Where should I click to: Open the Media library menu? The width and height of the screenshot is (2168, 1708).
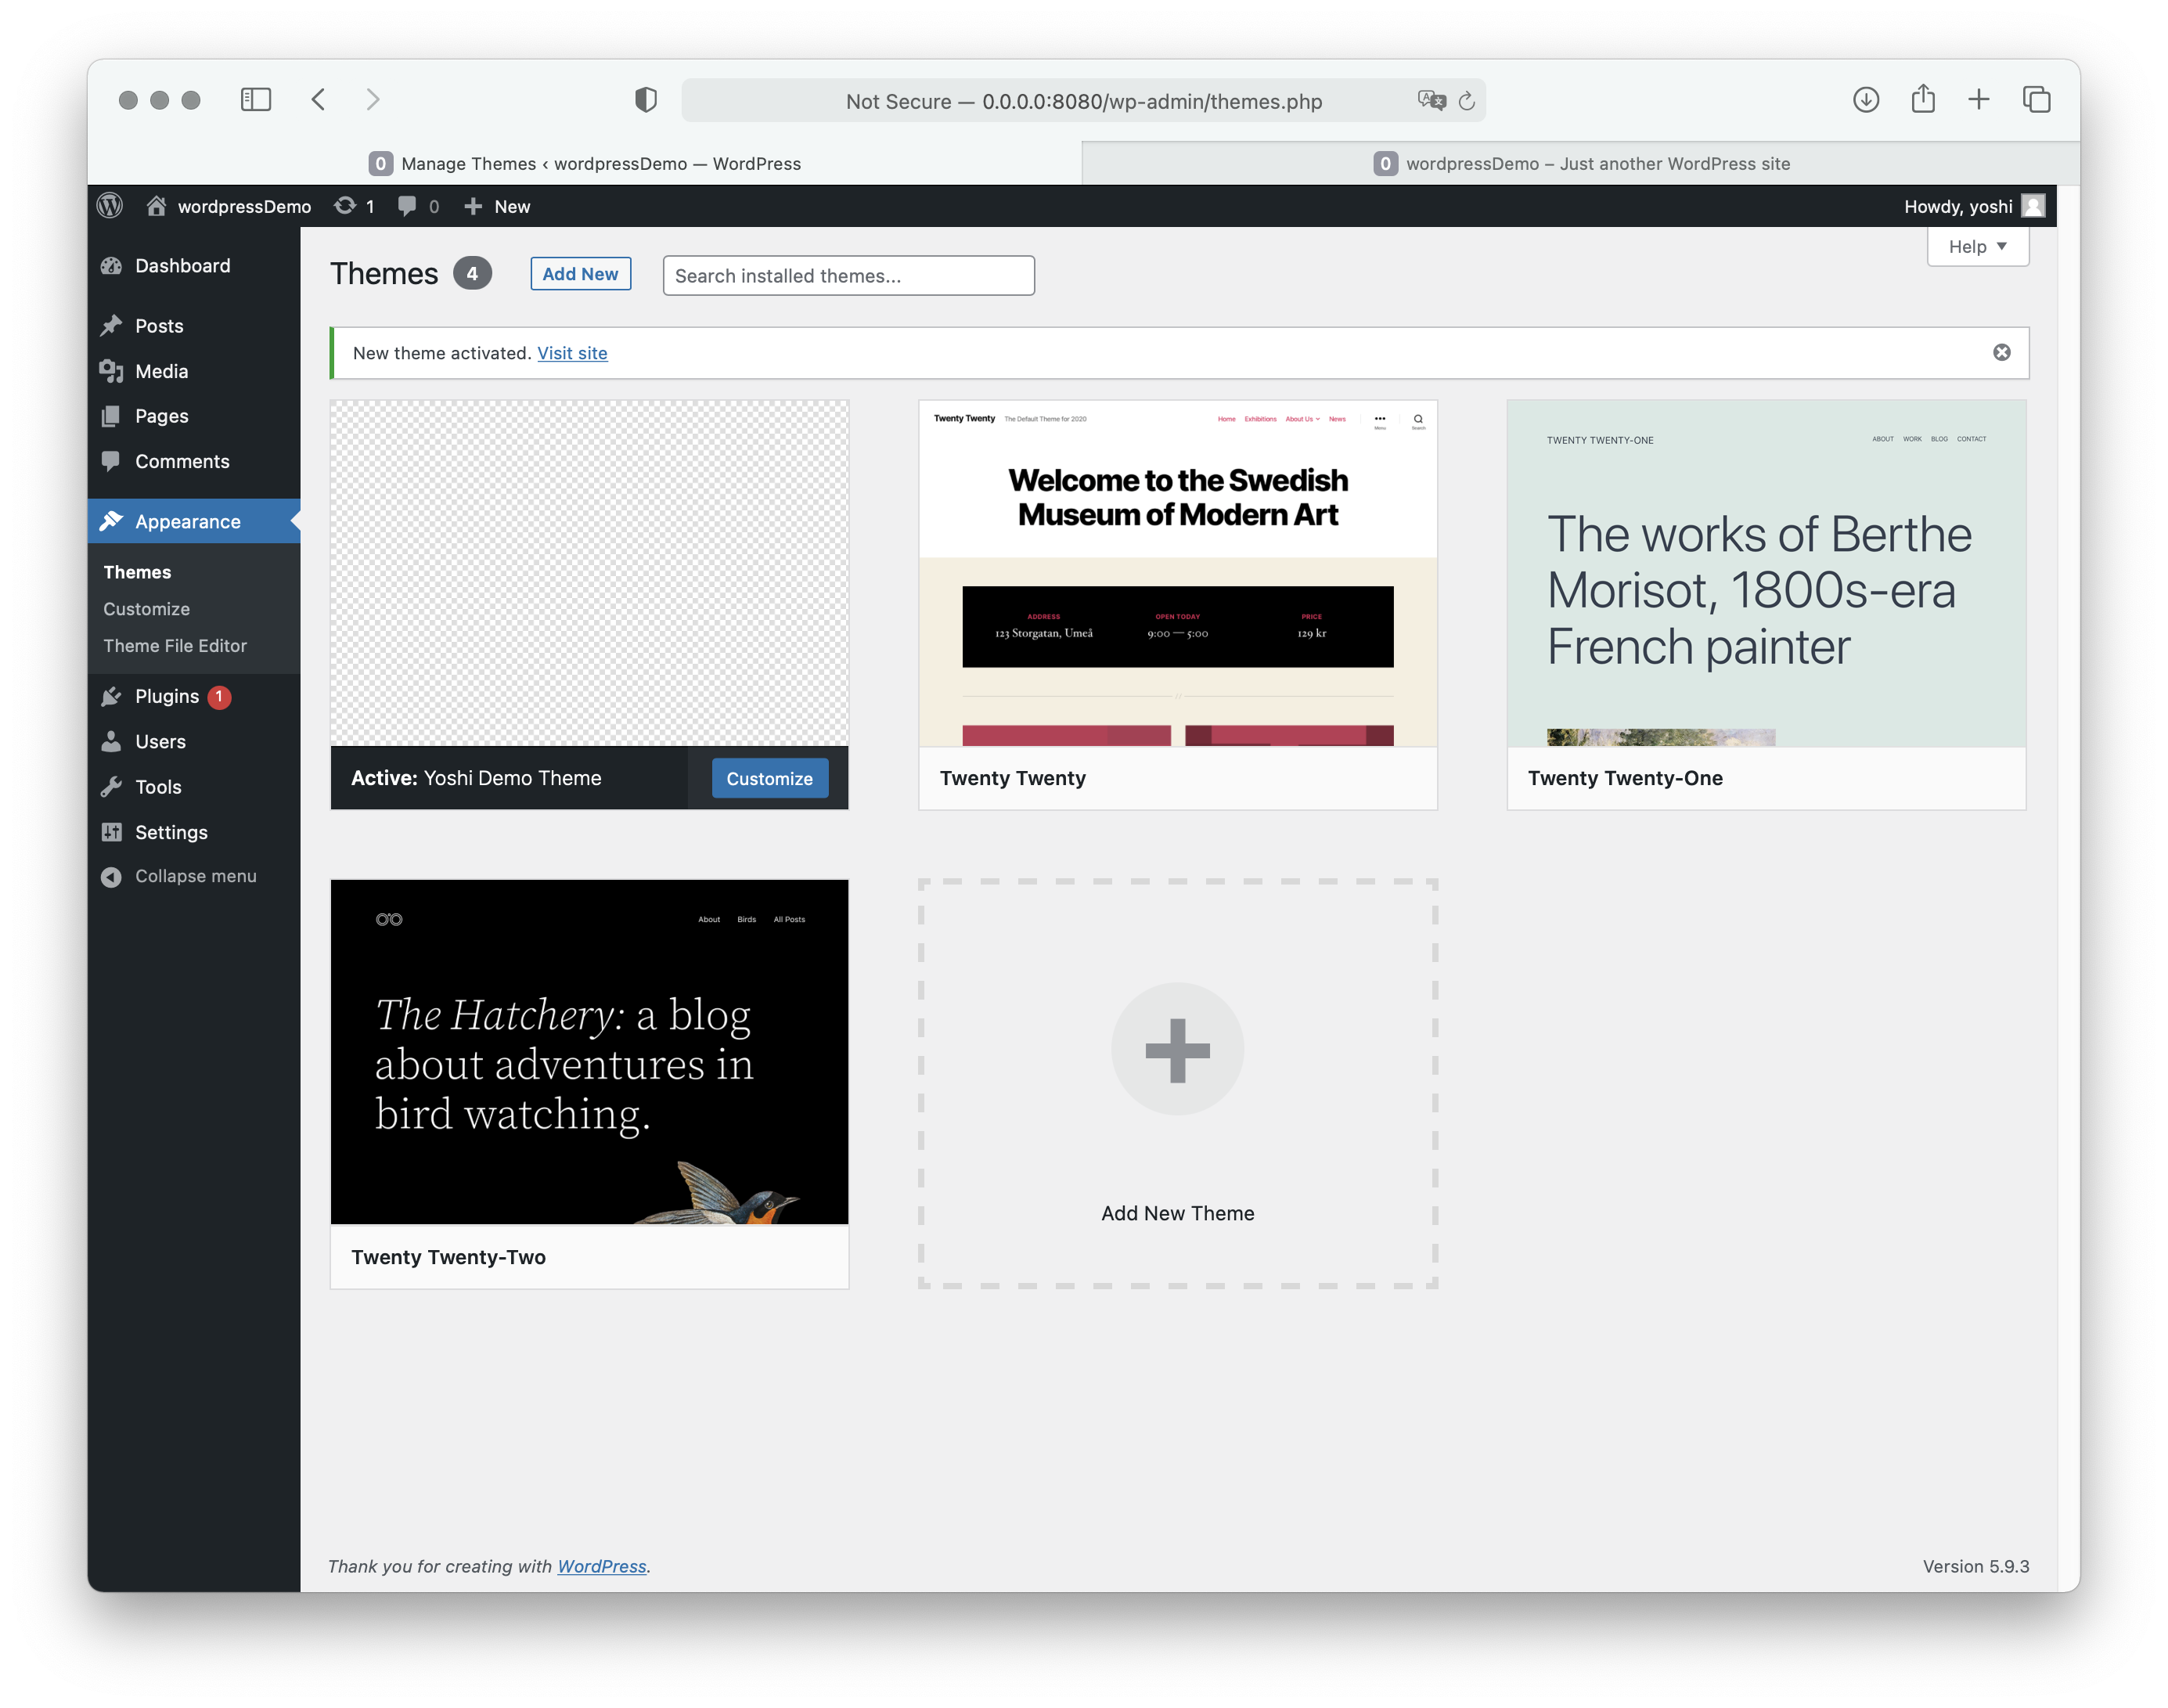193,371
